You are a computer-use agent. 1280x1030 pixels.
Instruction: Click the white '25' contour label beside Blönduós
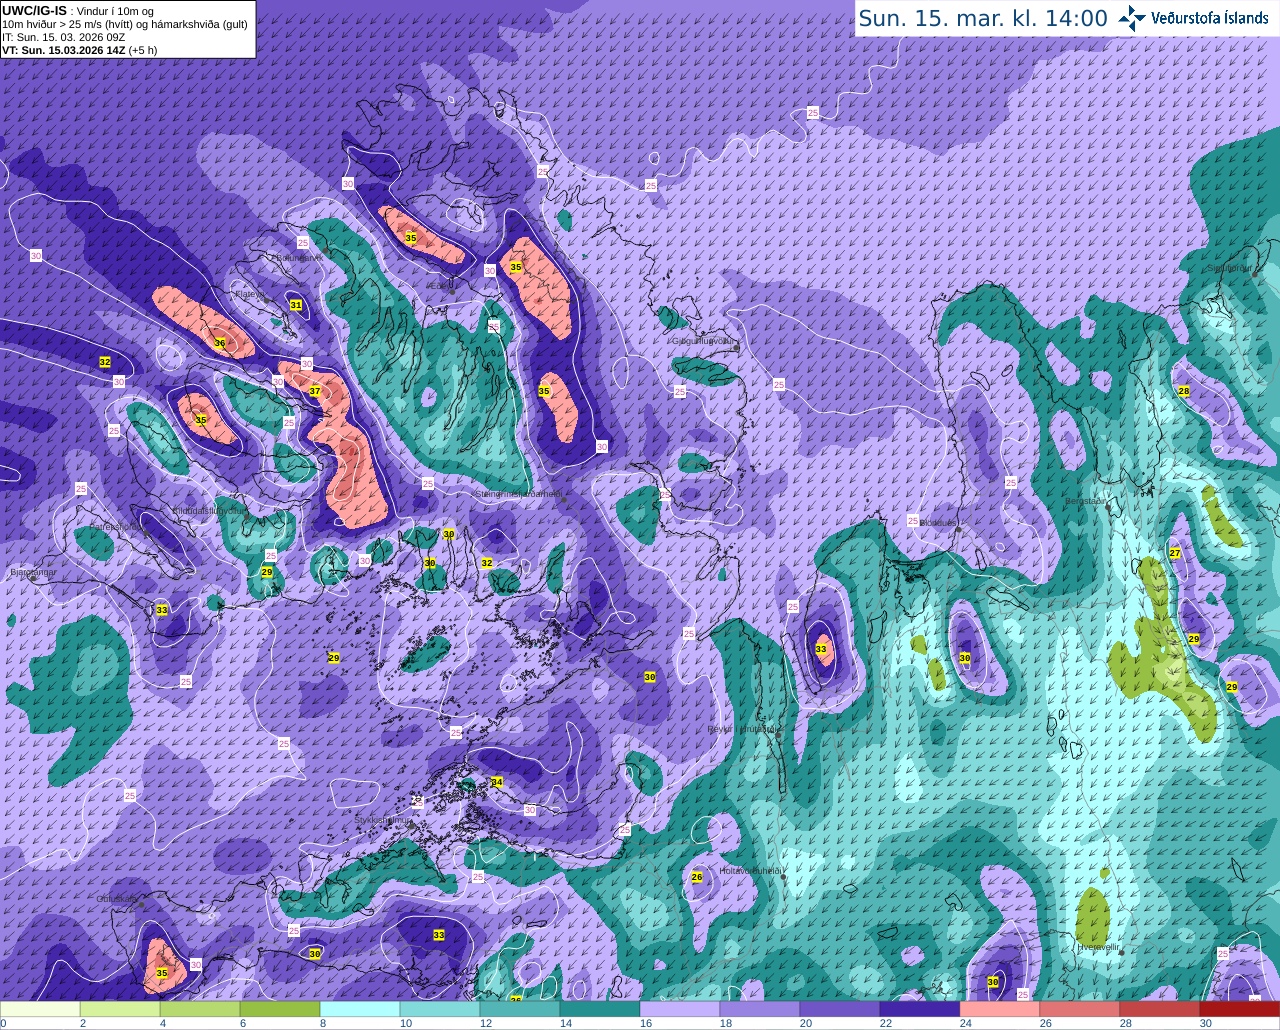(912, 520)
